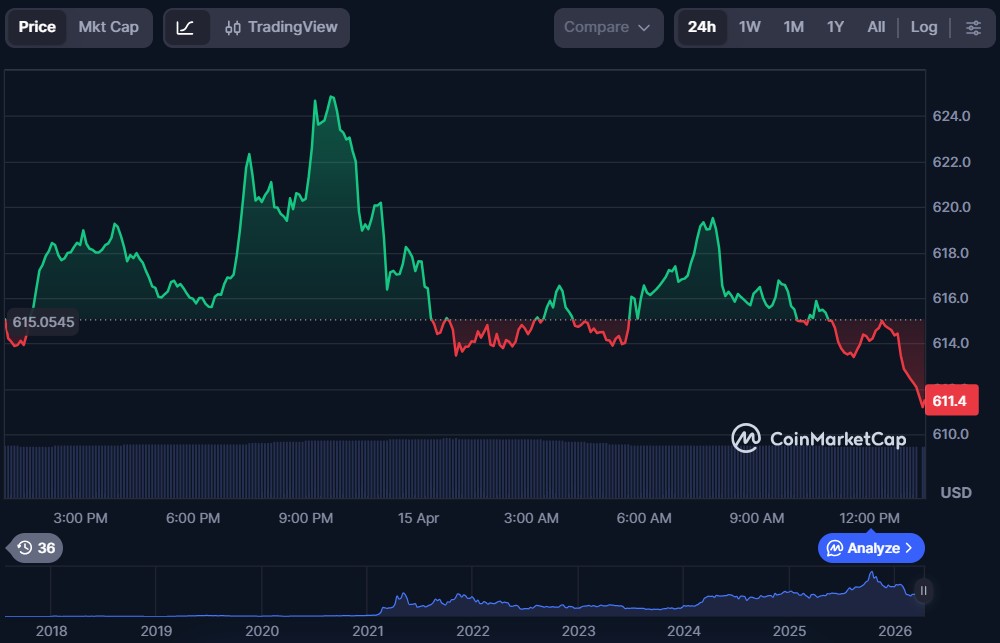Select the 1W time range
Viewport: 1000px width, 643px height.
(750, 27)
